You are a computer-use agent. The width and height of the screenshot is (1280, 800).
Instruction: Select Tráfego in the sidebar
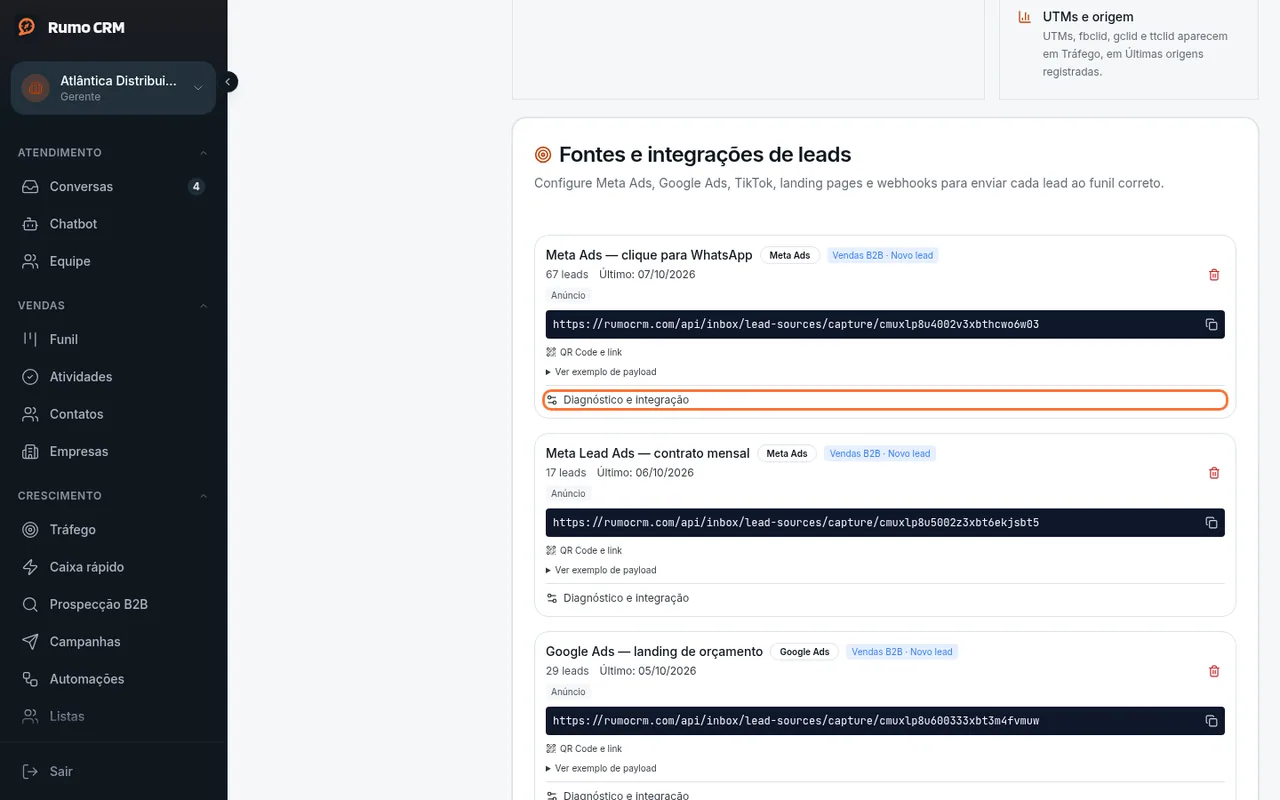[113, 530]
